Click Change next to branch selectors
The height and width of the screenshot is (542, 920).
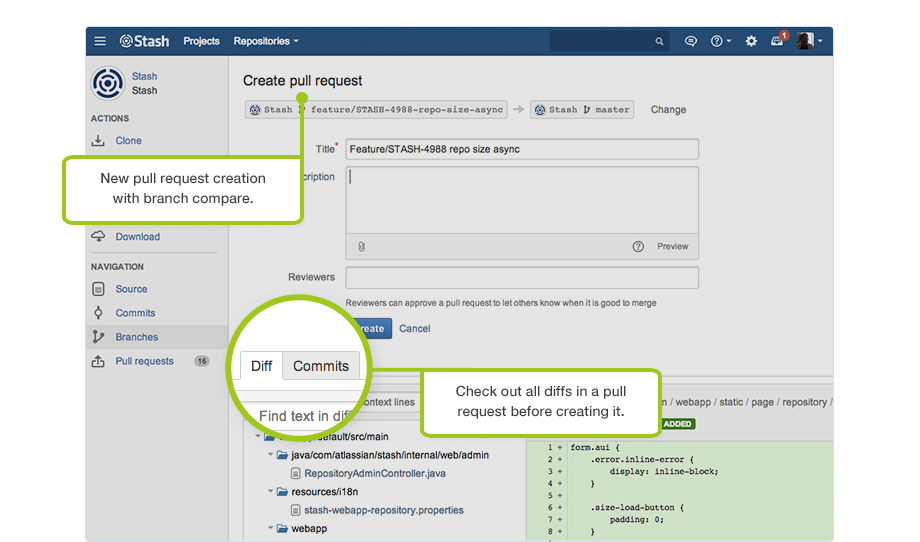pyautogui.click(x=668, y=110)
